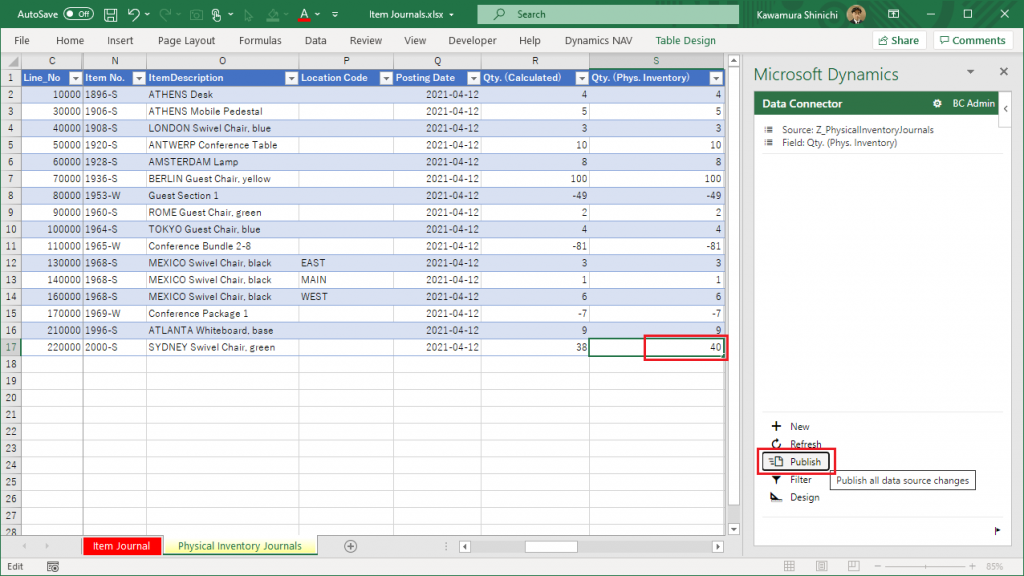This screenshot has height=576, width=1024.
Task: Select row header 17
Action: pyautogui.click(x=10, y=347)
